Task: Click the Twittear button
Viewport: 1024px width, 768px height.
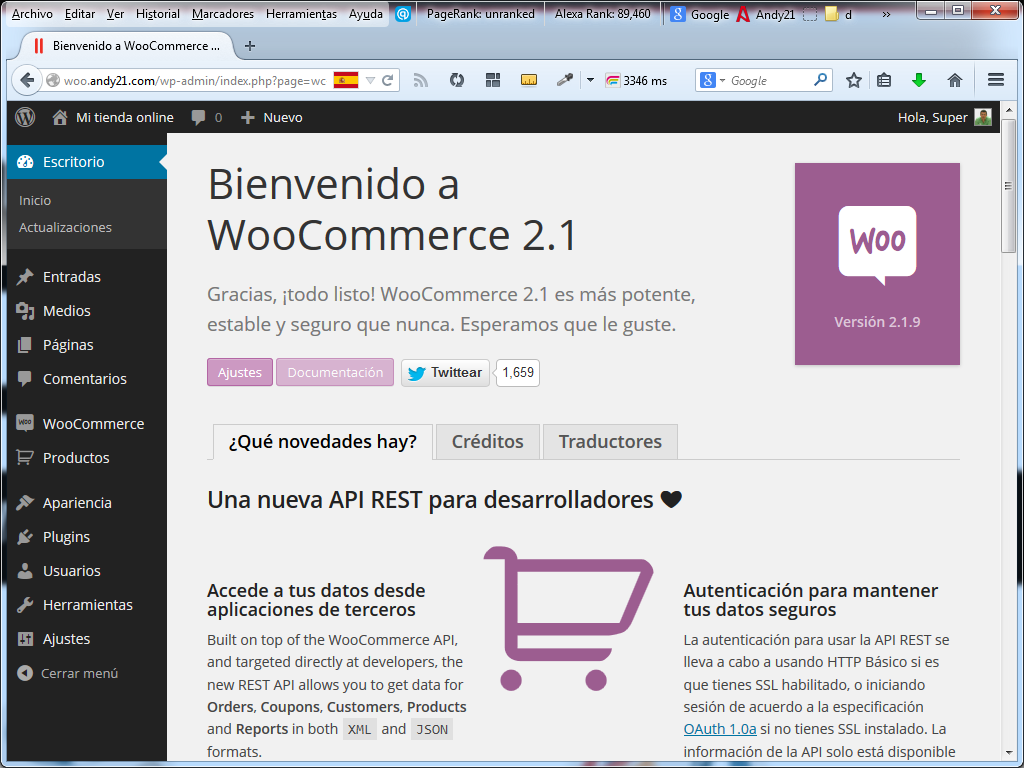Action: (x=445, y=372)
